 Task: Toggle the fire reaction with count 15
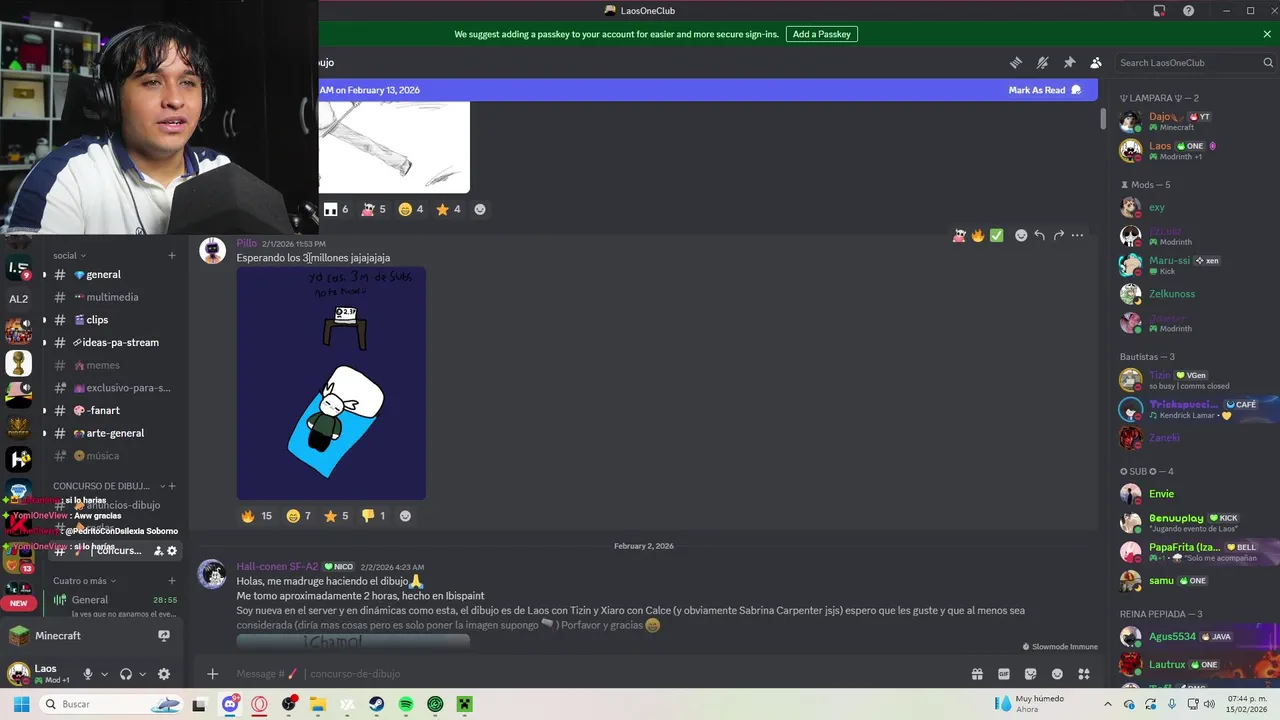[x=257, y=516]
